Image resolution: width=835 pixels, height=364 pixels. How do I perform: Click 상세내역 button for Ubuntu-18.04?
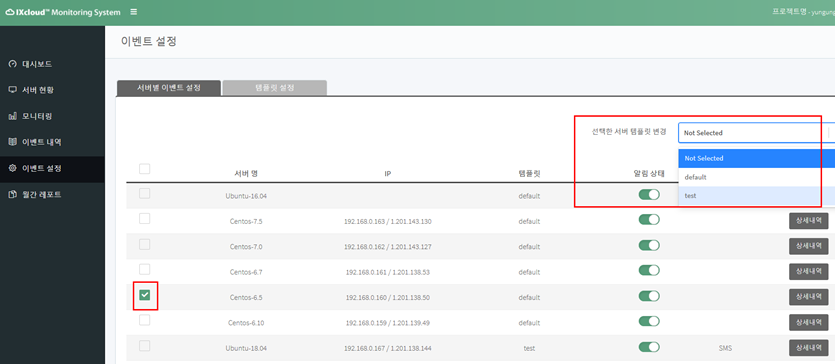point(808,348)
